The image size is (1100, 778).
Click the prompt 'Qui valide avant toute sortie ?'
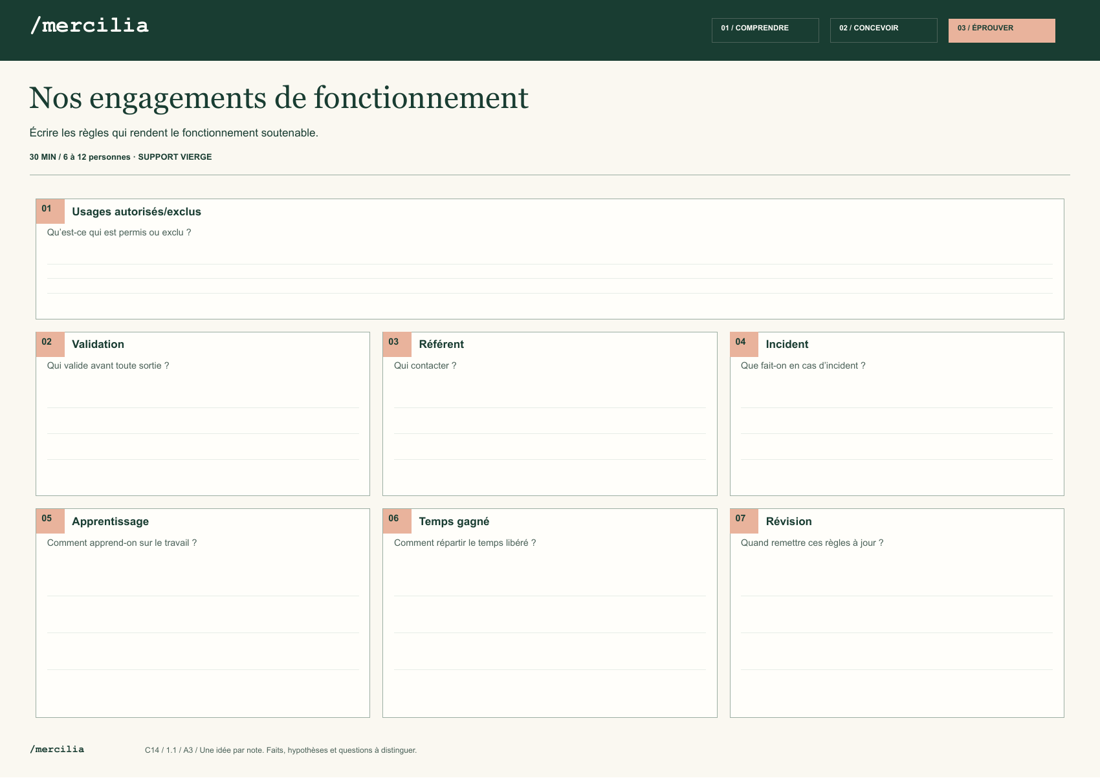pyautogui.click(x=108, y=365)
